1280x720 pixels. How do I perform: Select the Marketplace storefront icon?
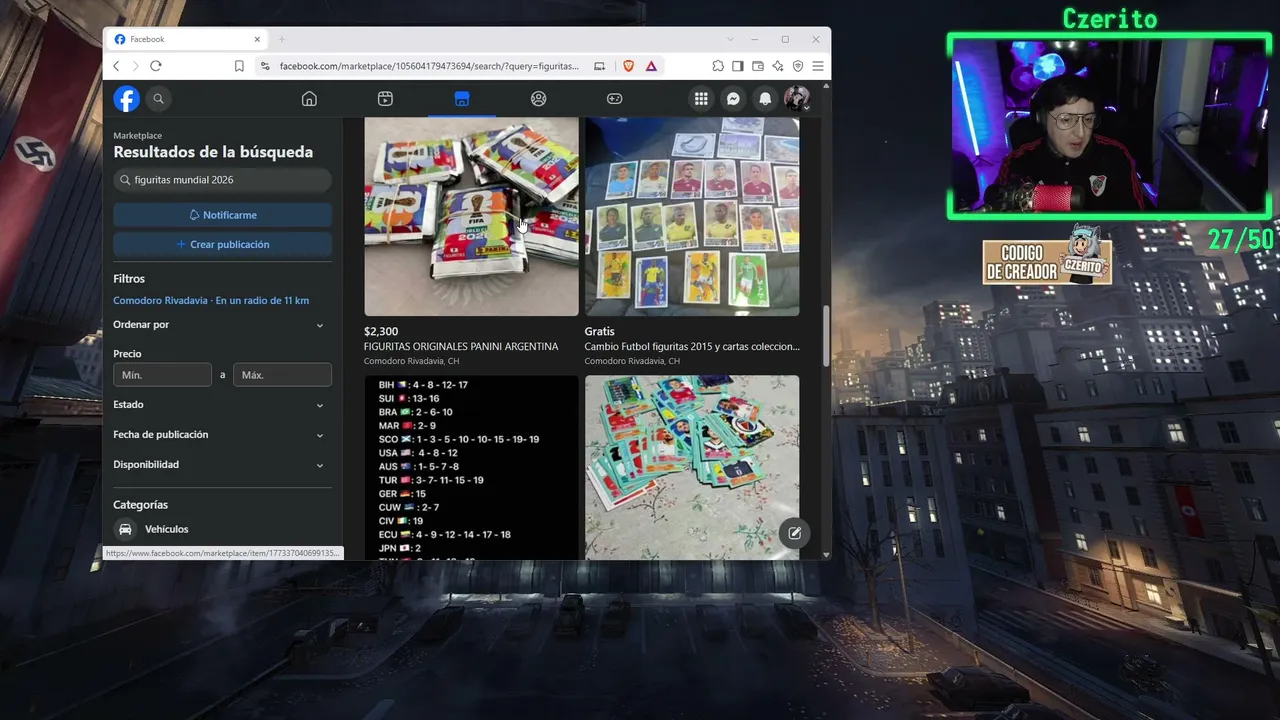click(x=461, y=99)
